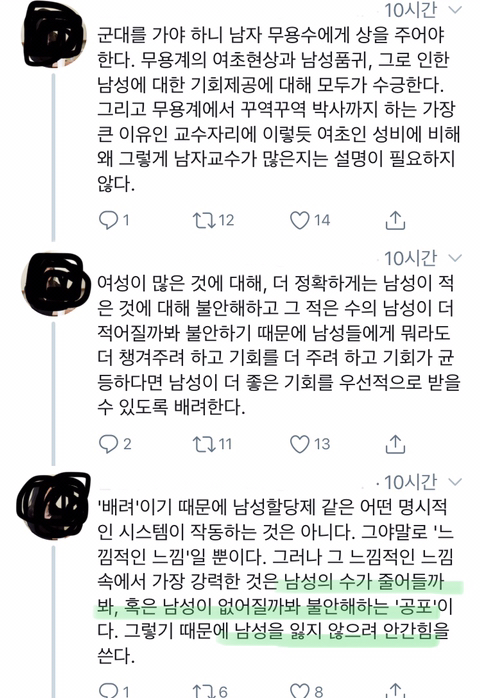480x698 pixels.
Task: Expand the second tweet's chevron options menu
Action: [455, 258]
